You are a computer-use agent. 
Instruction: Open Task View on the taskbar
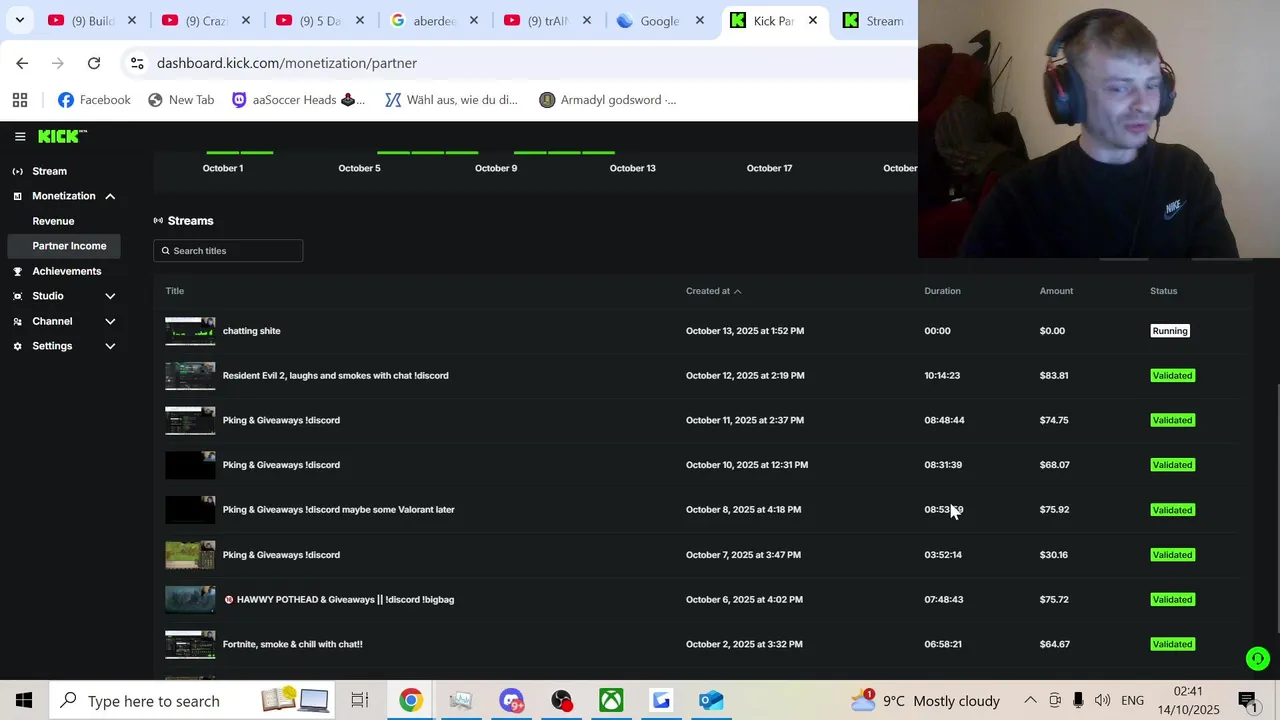360,701
